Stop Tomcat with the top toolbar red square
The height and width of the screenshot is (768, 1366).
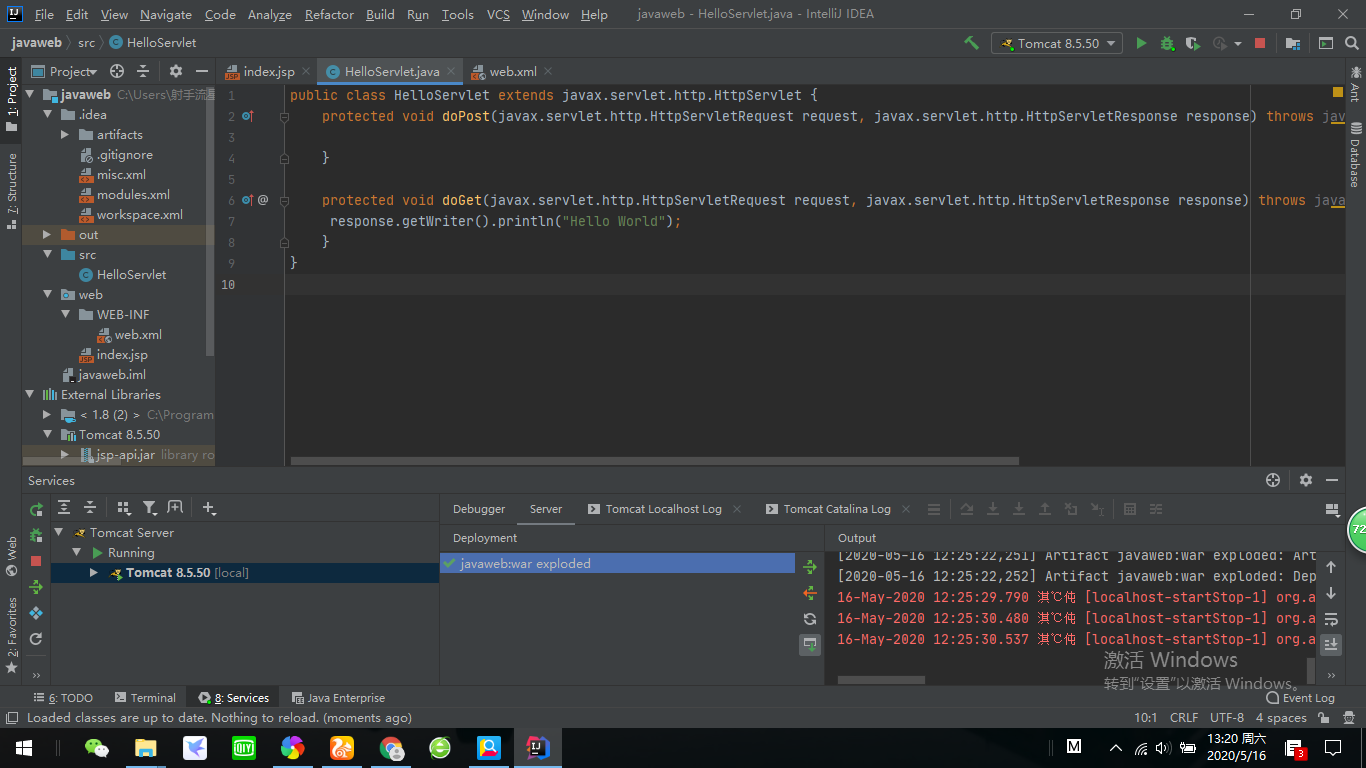(x=1260, y=43)
